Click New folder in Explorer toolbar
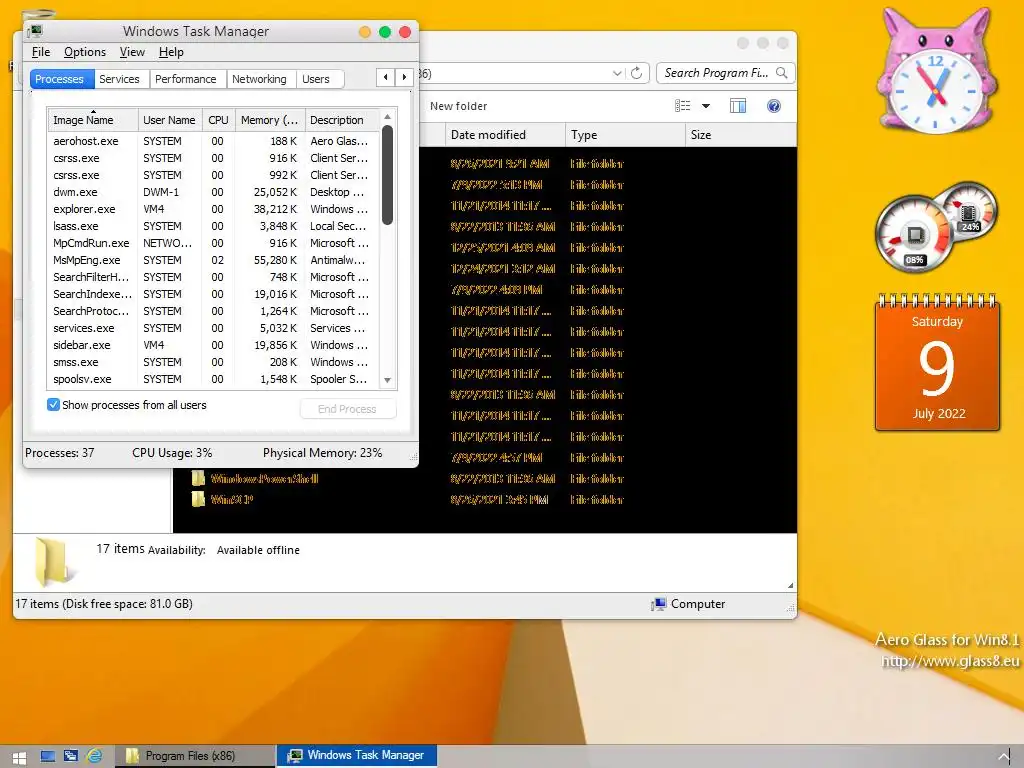 coord(458,106)
